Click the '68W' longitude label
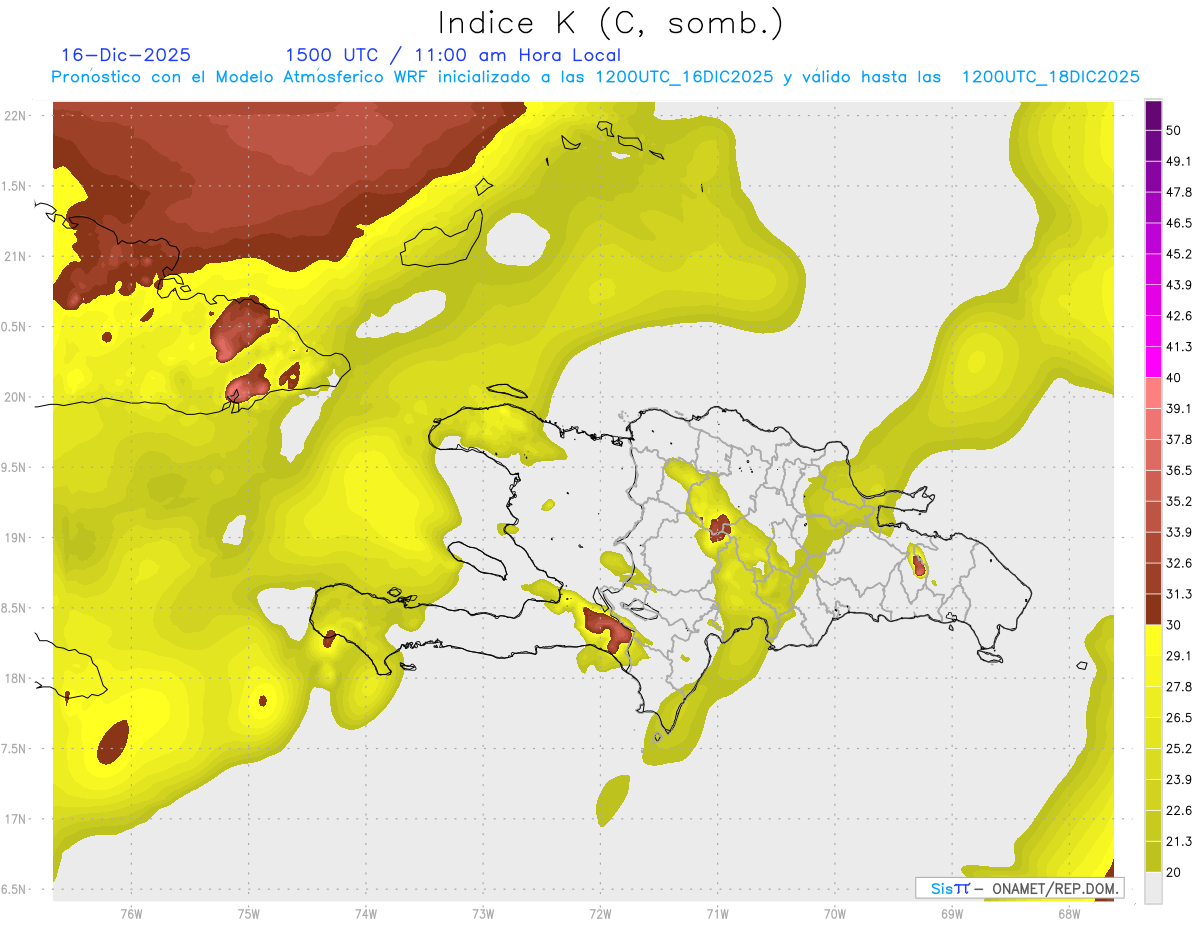This screenshot has width=1200, height=927. pyautogui.click(x=1069, y=913)
